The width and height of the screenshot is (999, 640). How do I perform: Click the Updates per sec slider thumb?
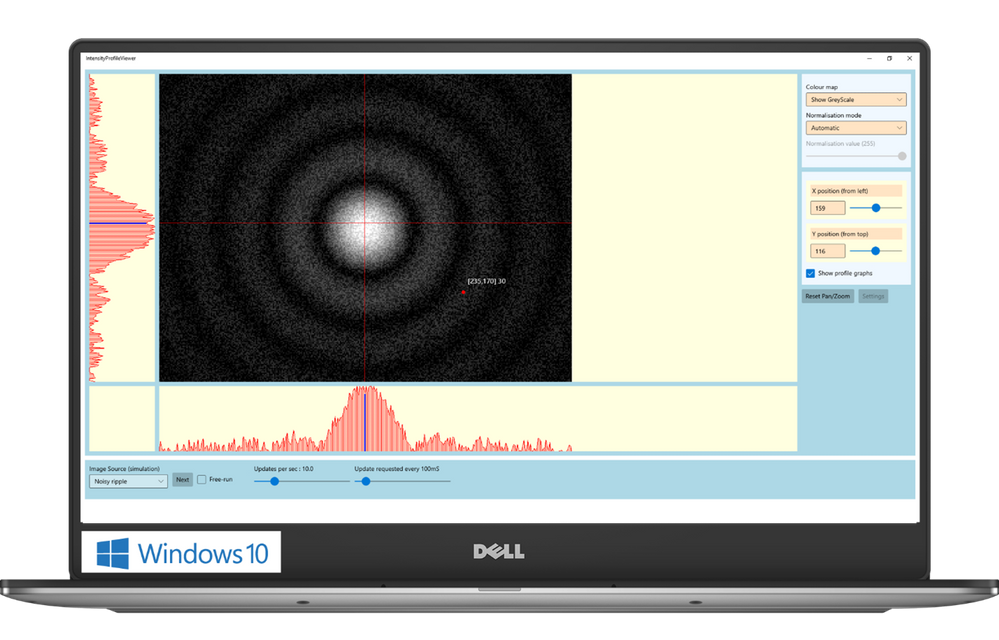275,481
